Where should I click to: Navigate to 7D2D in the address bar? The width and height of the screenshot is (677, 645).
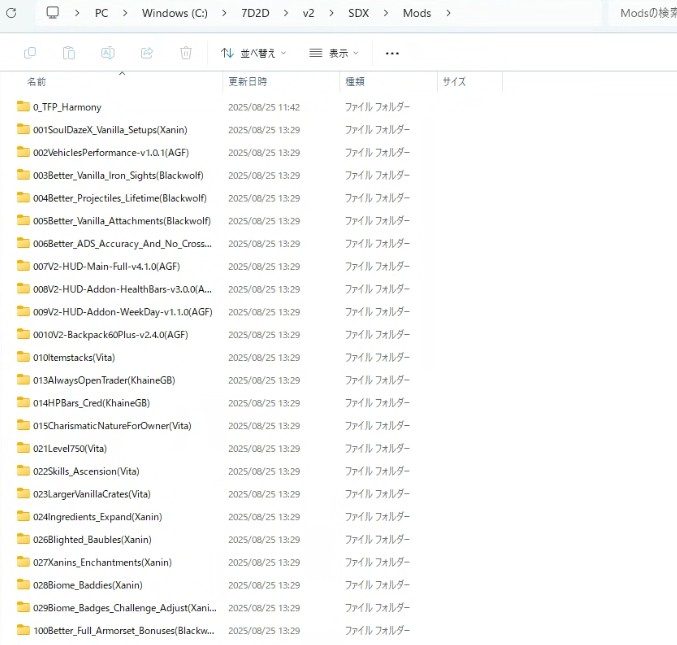click(x=255, y=13)
